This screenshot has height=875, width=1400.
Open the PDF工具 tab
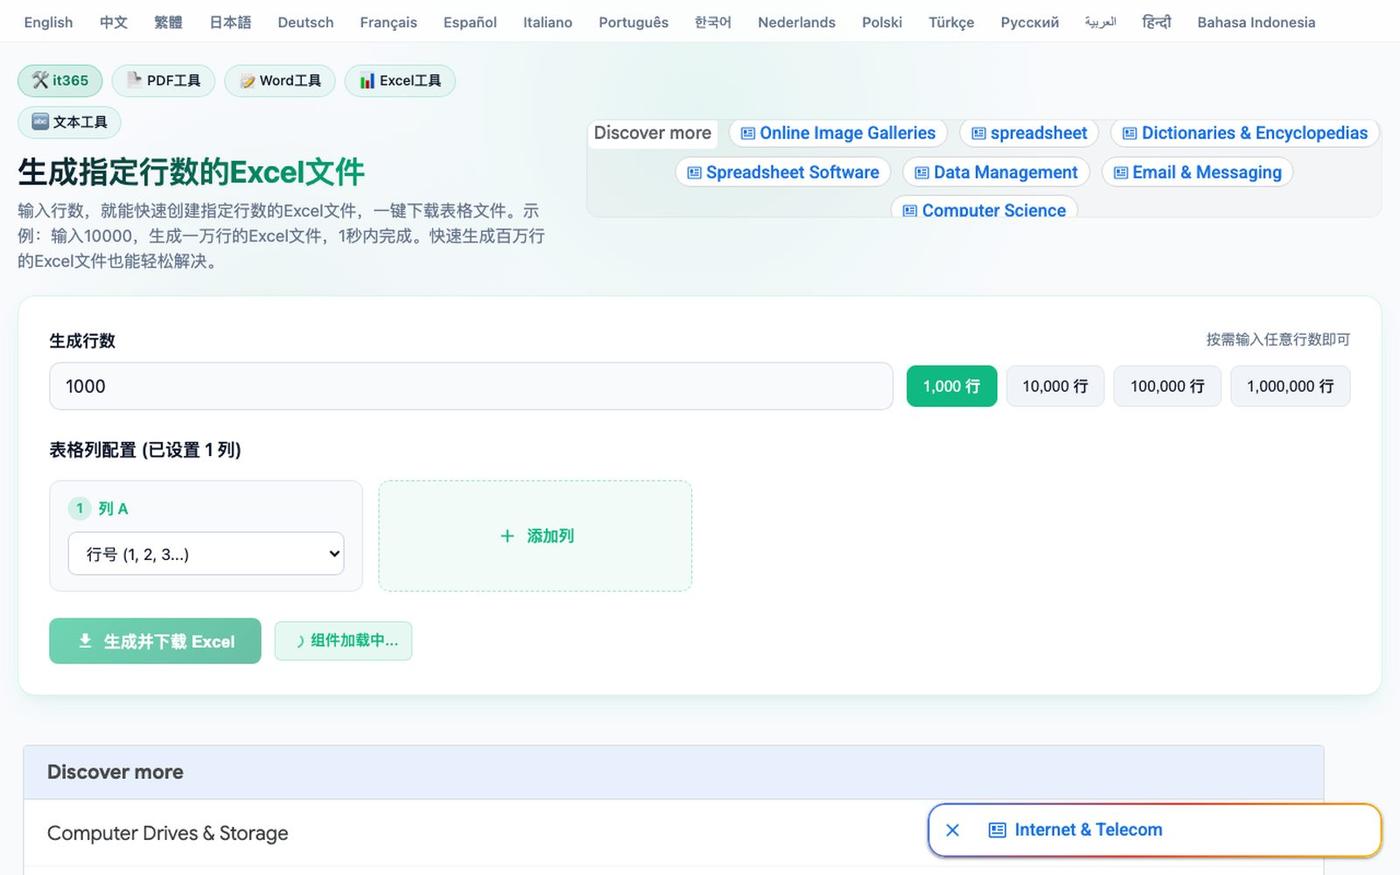click(x=163, y=80)
